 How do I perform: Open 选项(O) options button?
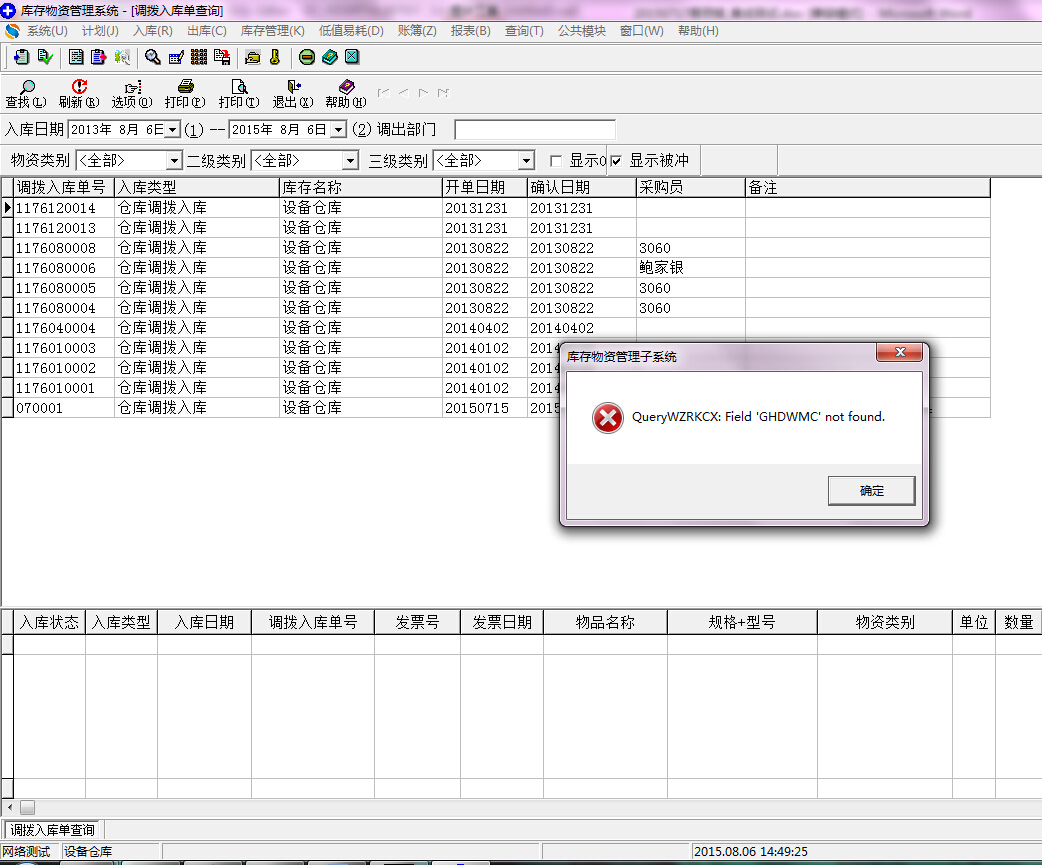tap(132, 94)
